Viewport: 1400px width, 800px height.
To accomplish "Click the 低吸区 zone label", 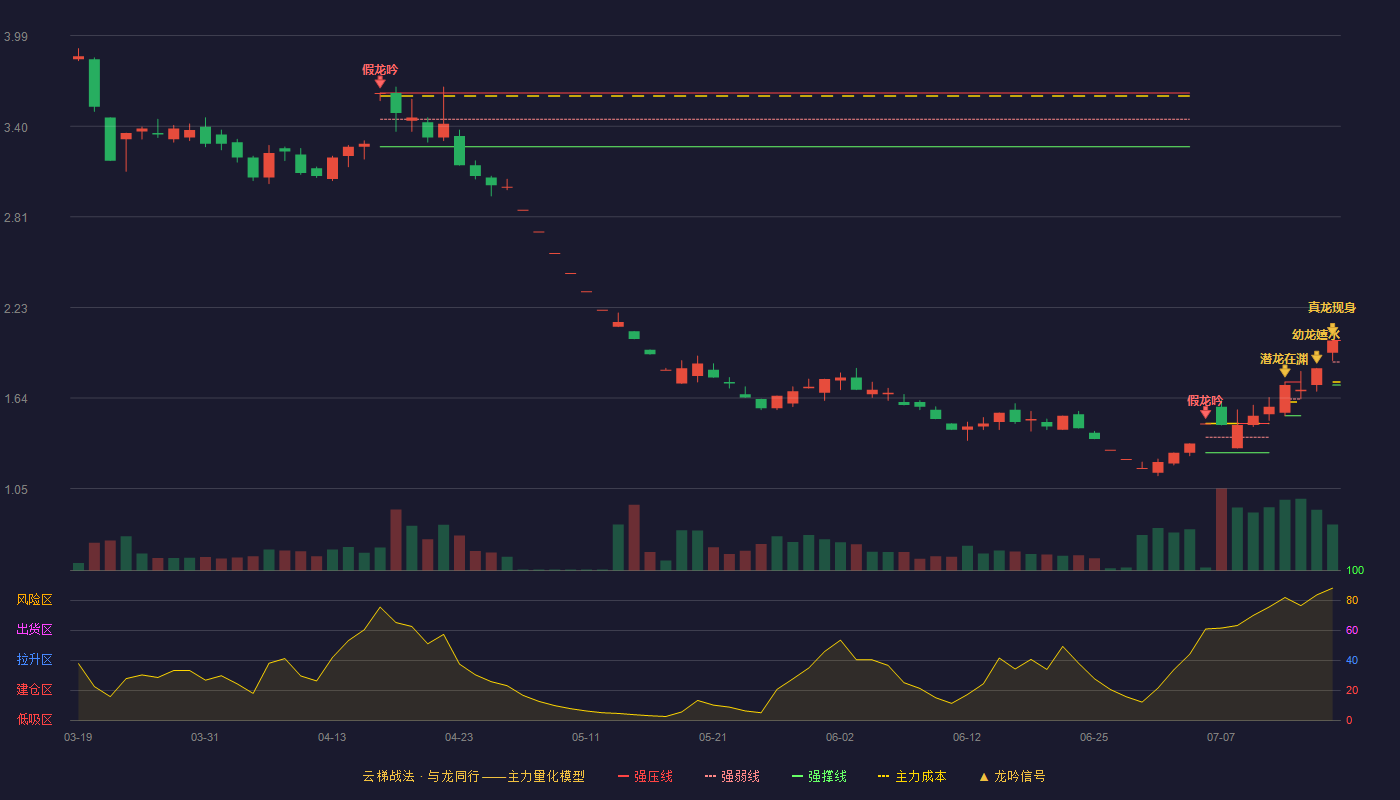I will pyautogui.click(x=34, y=719).
